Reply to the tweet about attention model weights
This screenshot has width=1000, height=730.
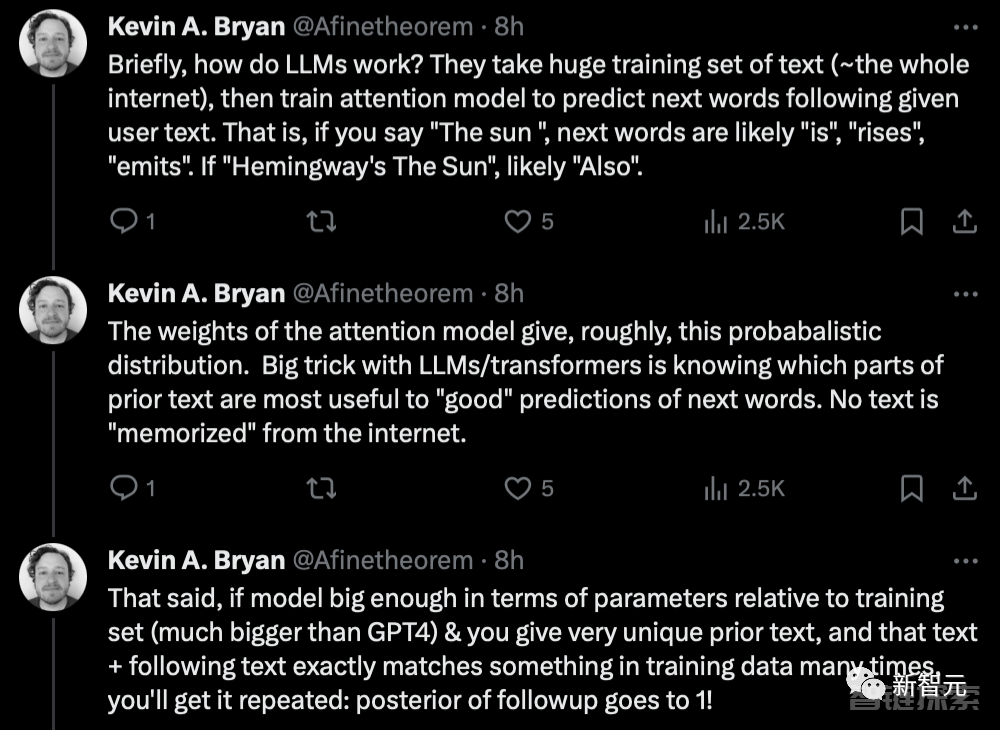[x=123, y=488]
